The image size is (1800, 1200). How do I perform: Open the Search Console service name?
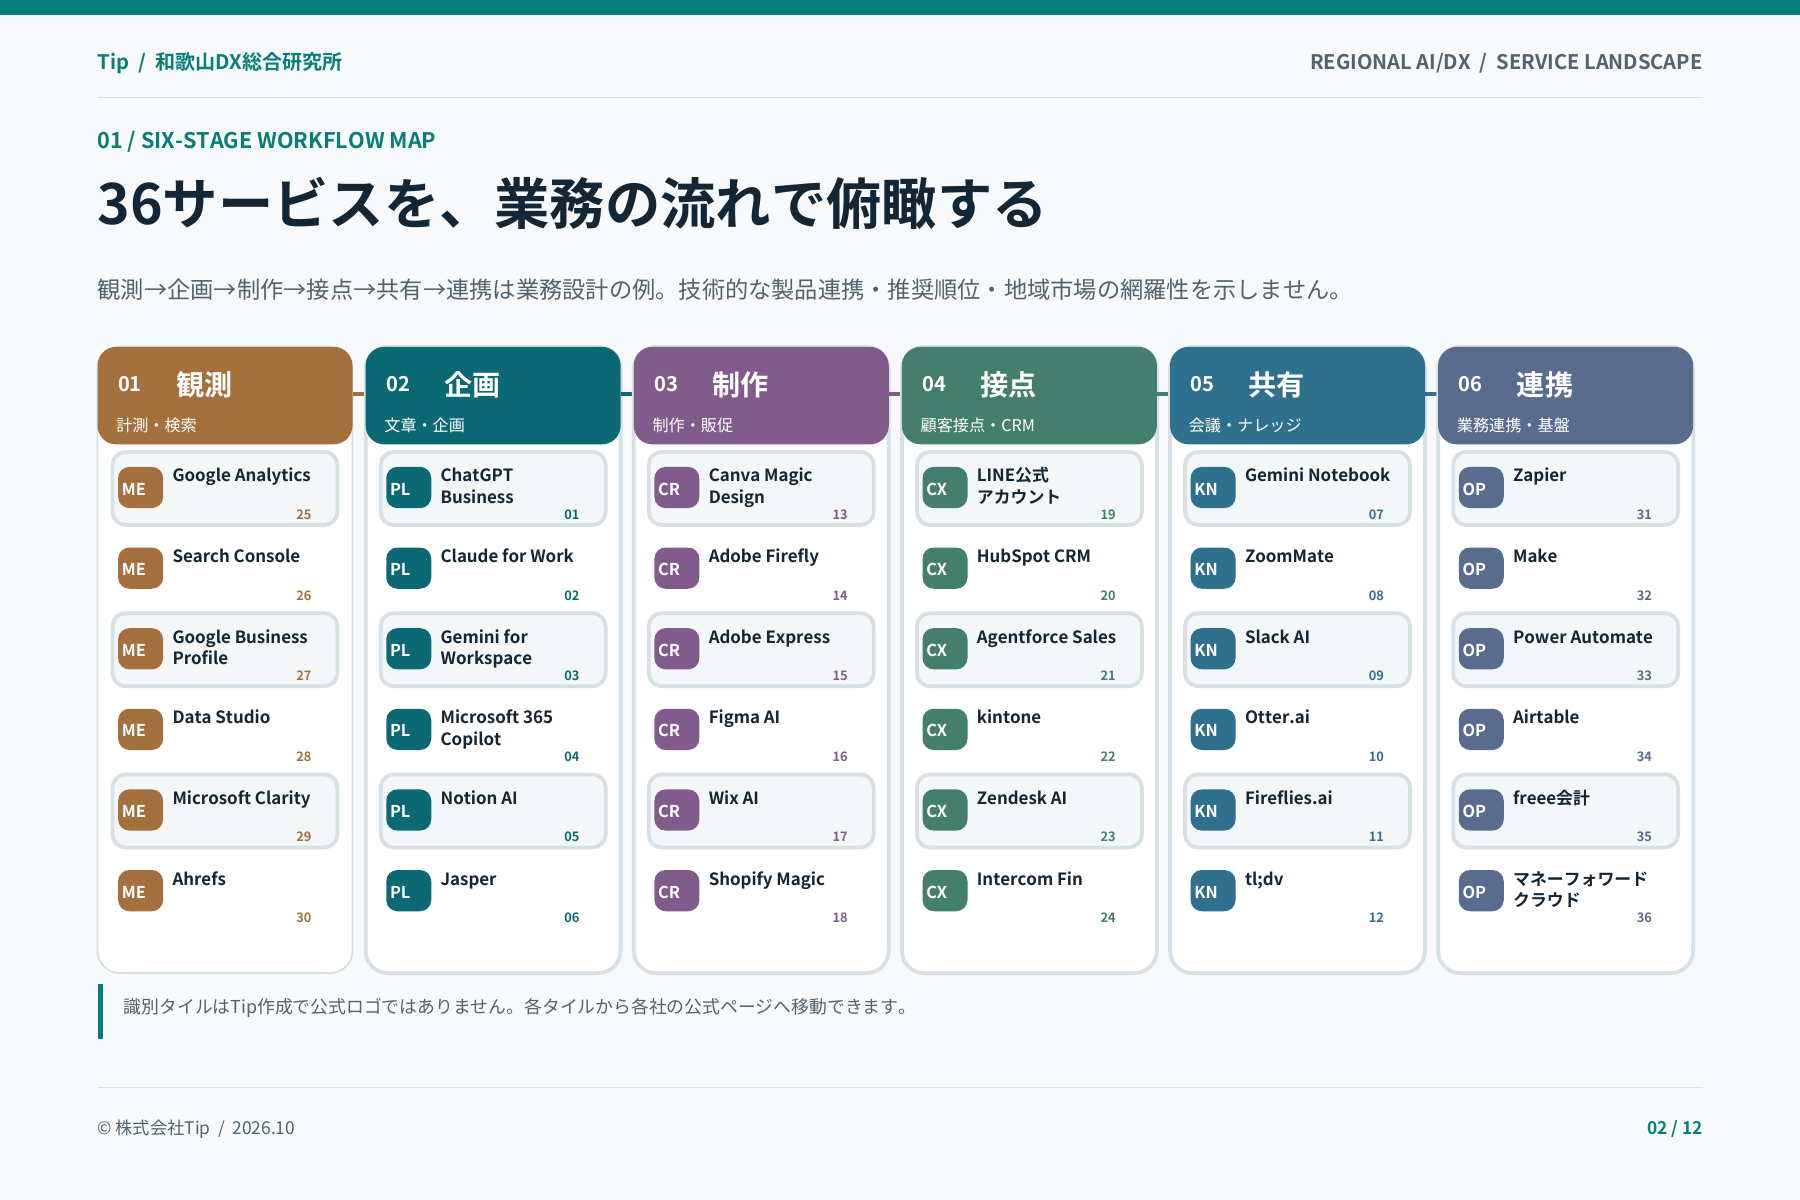pos(236,556)
